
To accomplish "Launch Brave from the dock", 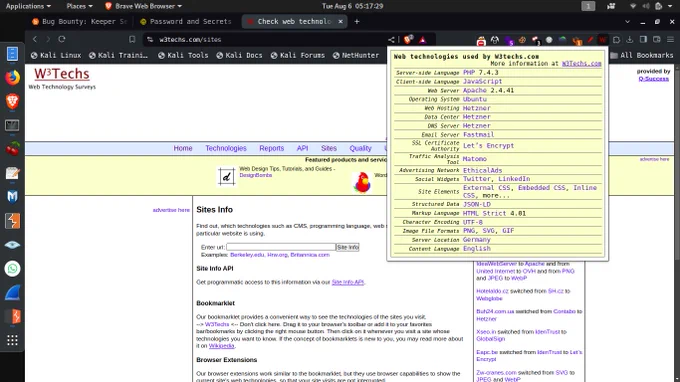I will (12, 101).
